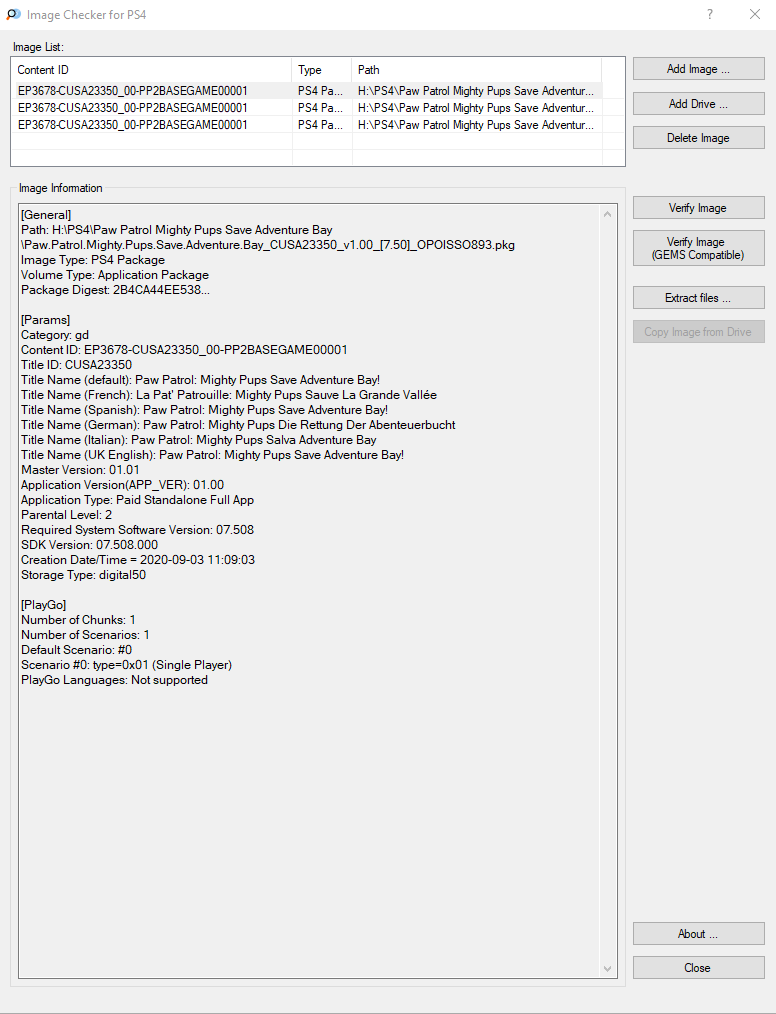Click Verify Image (GEMS Compatible) button
776x1014 pixels.
point(698,248)
